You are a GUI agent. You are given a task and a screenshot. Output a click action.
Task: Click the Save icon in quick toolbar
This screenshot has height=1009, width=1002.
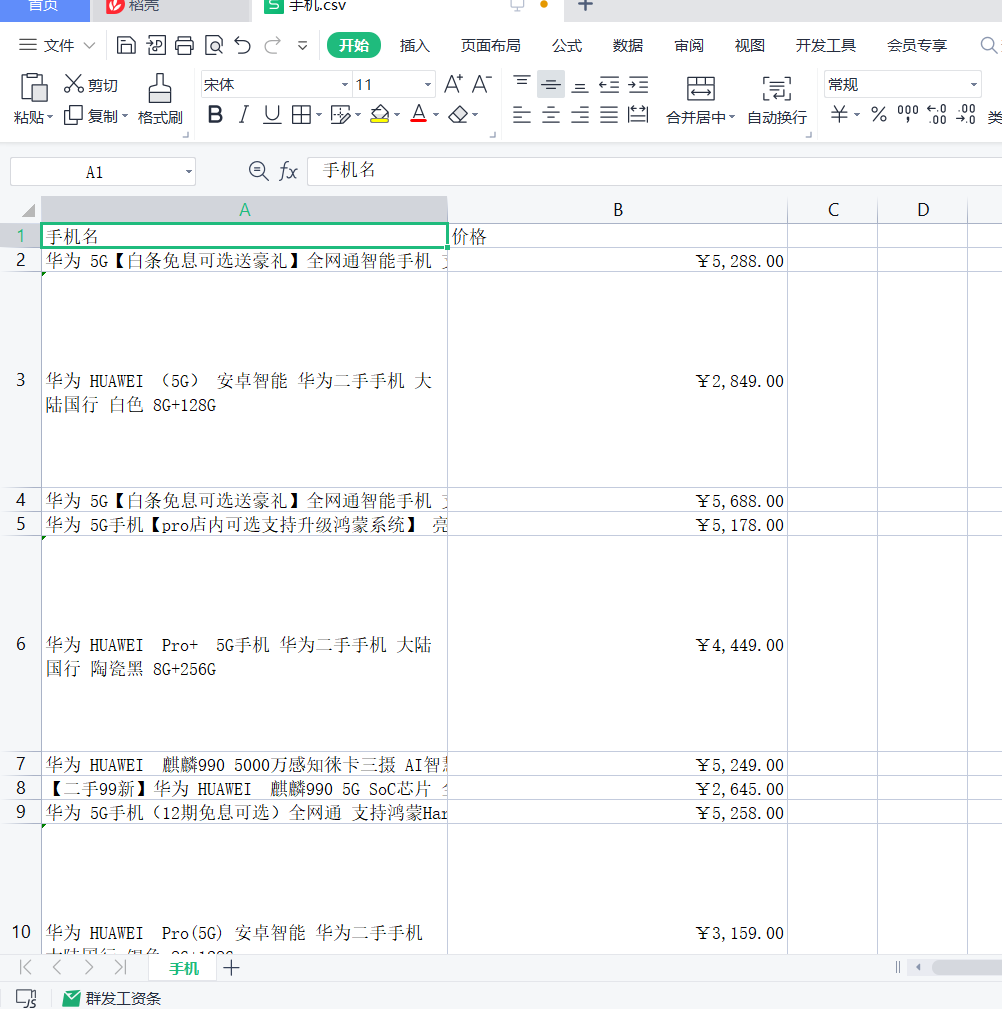[126, 45]
